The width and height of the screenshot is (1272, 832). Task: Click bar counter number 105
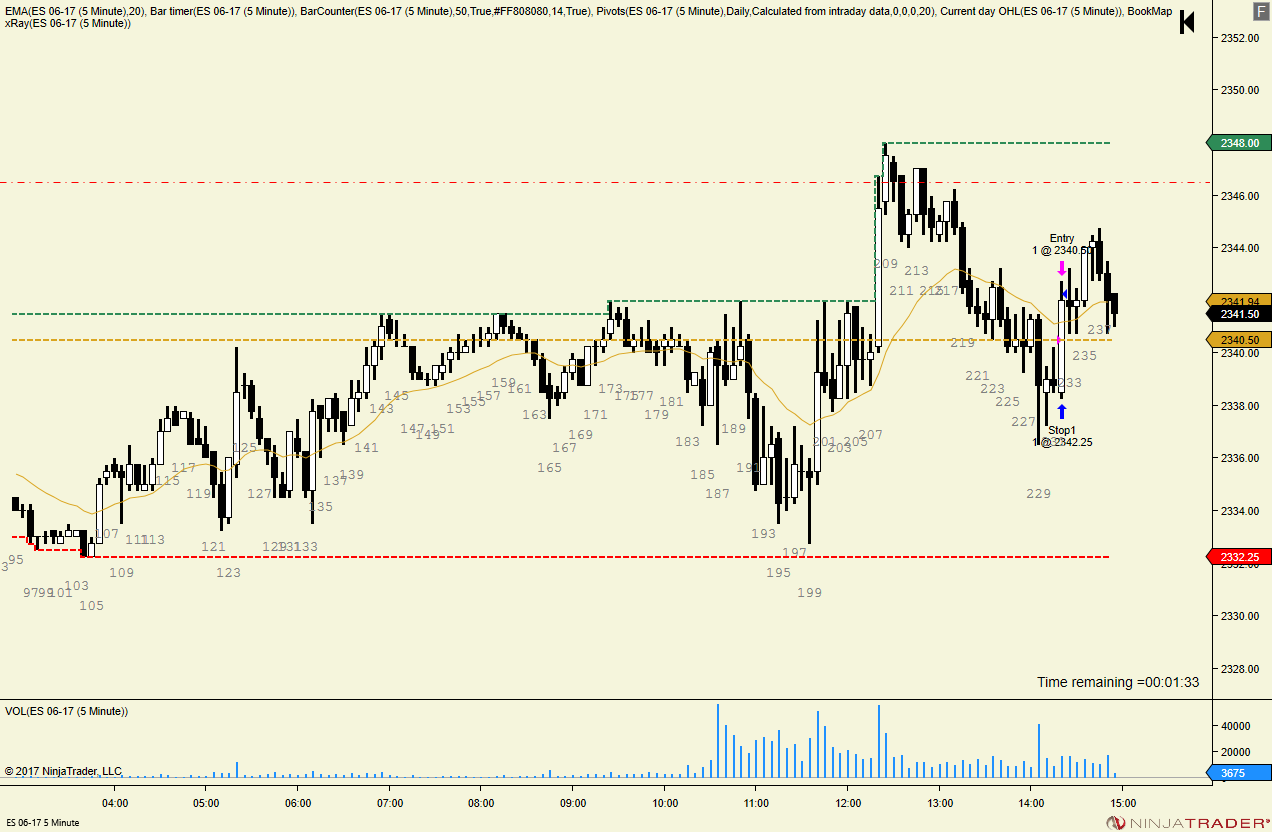point(91,606)
